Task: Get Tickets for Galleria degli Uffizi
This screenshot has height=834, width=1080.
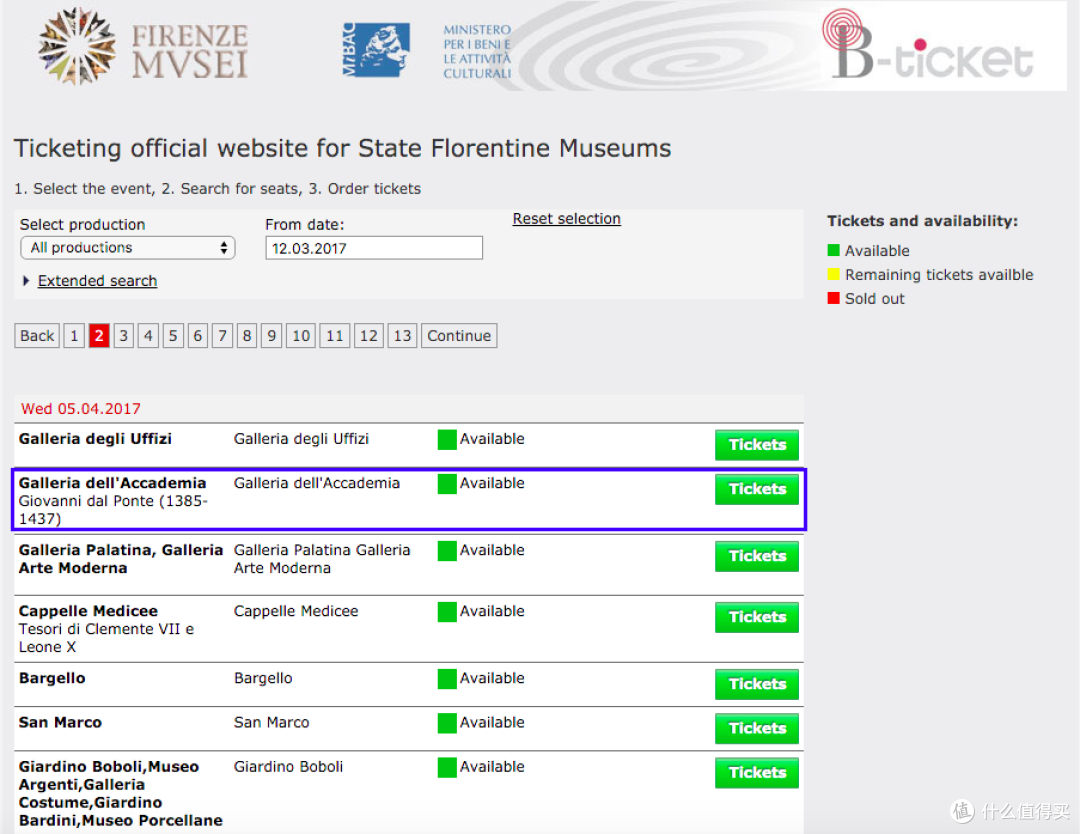Action: coord(756,445)
